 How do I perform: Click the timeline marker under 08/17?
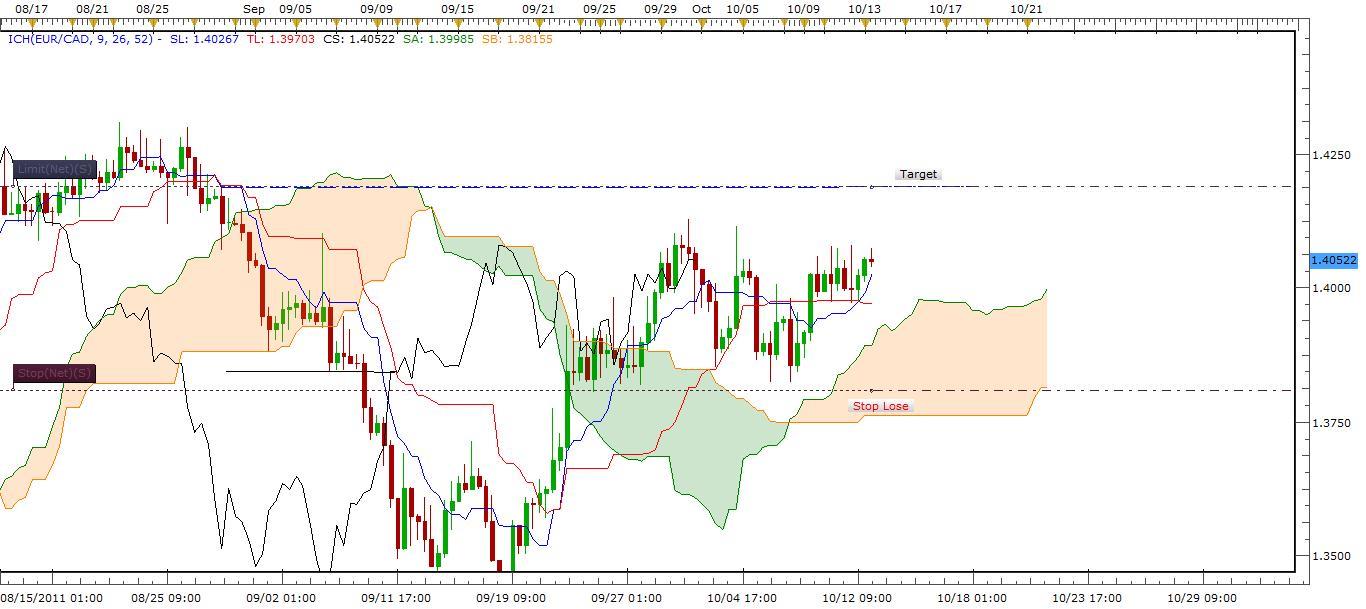[x=31, y=21]
